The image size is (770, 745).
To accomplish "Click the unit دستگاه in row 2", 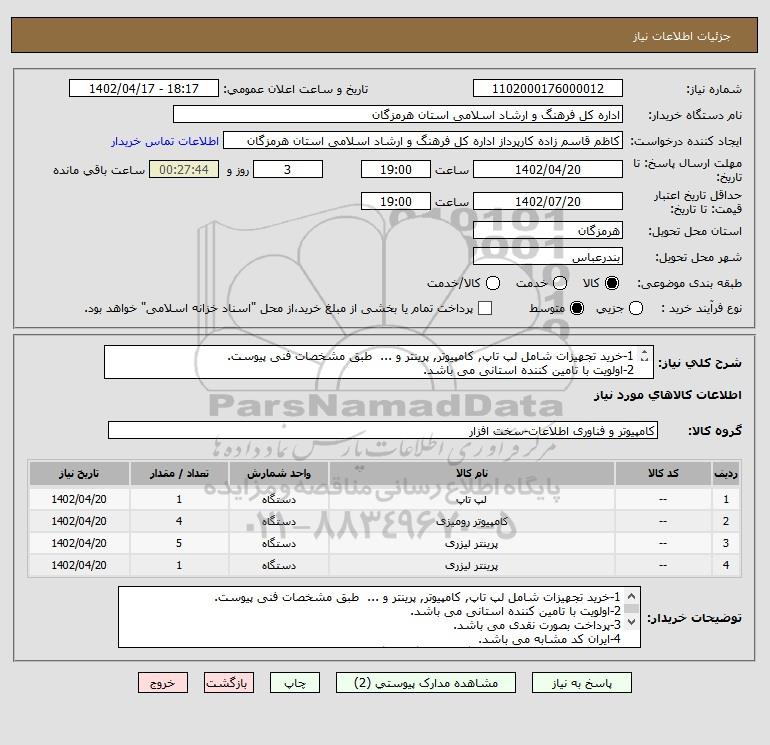I will click(x=278, y=522).
